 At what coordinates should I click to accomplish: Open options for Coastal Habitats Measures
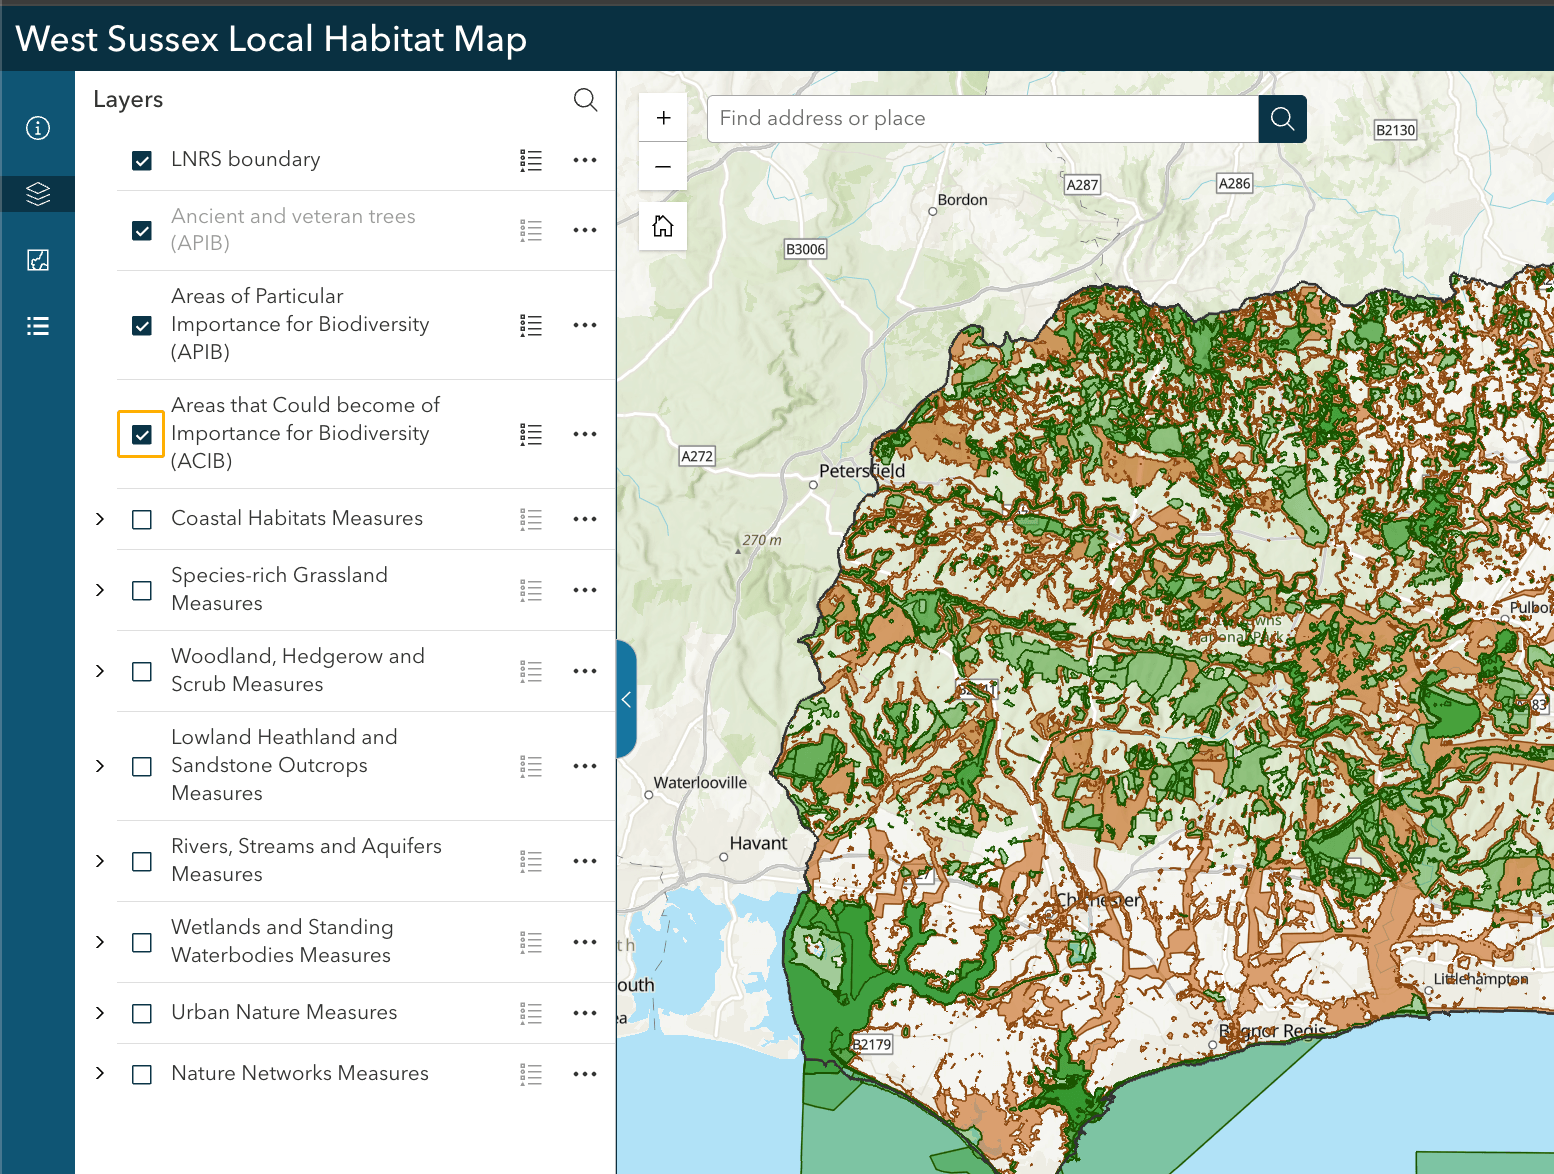click(585, 519)
